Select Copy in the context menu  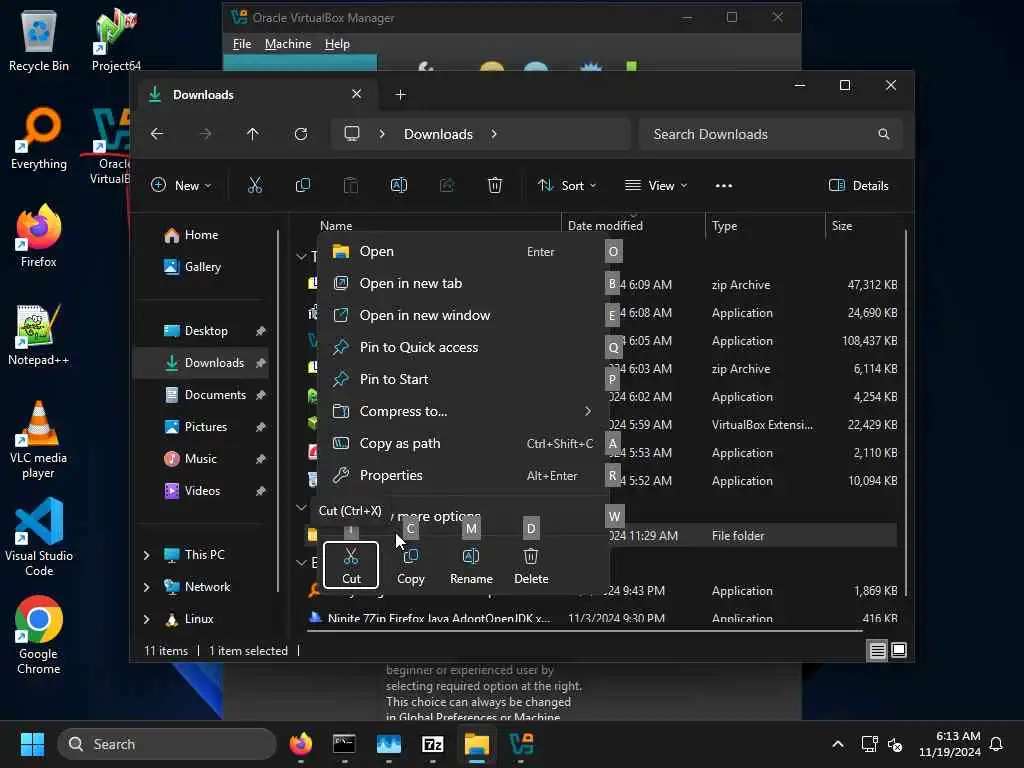coord(411,565)
